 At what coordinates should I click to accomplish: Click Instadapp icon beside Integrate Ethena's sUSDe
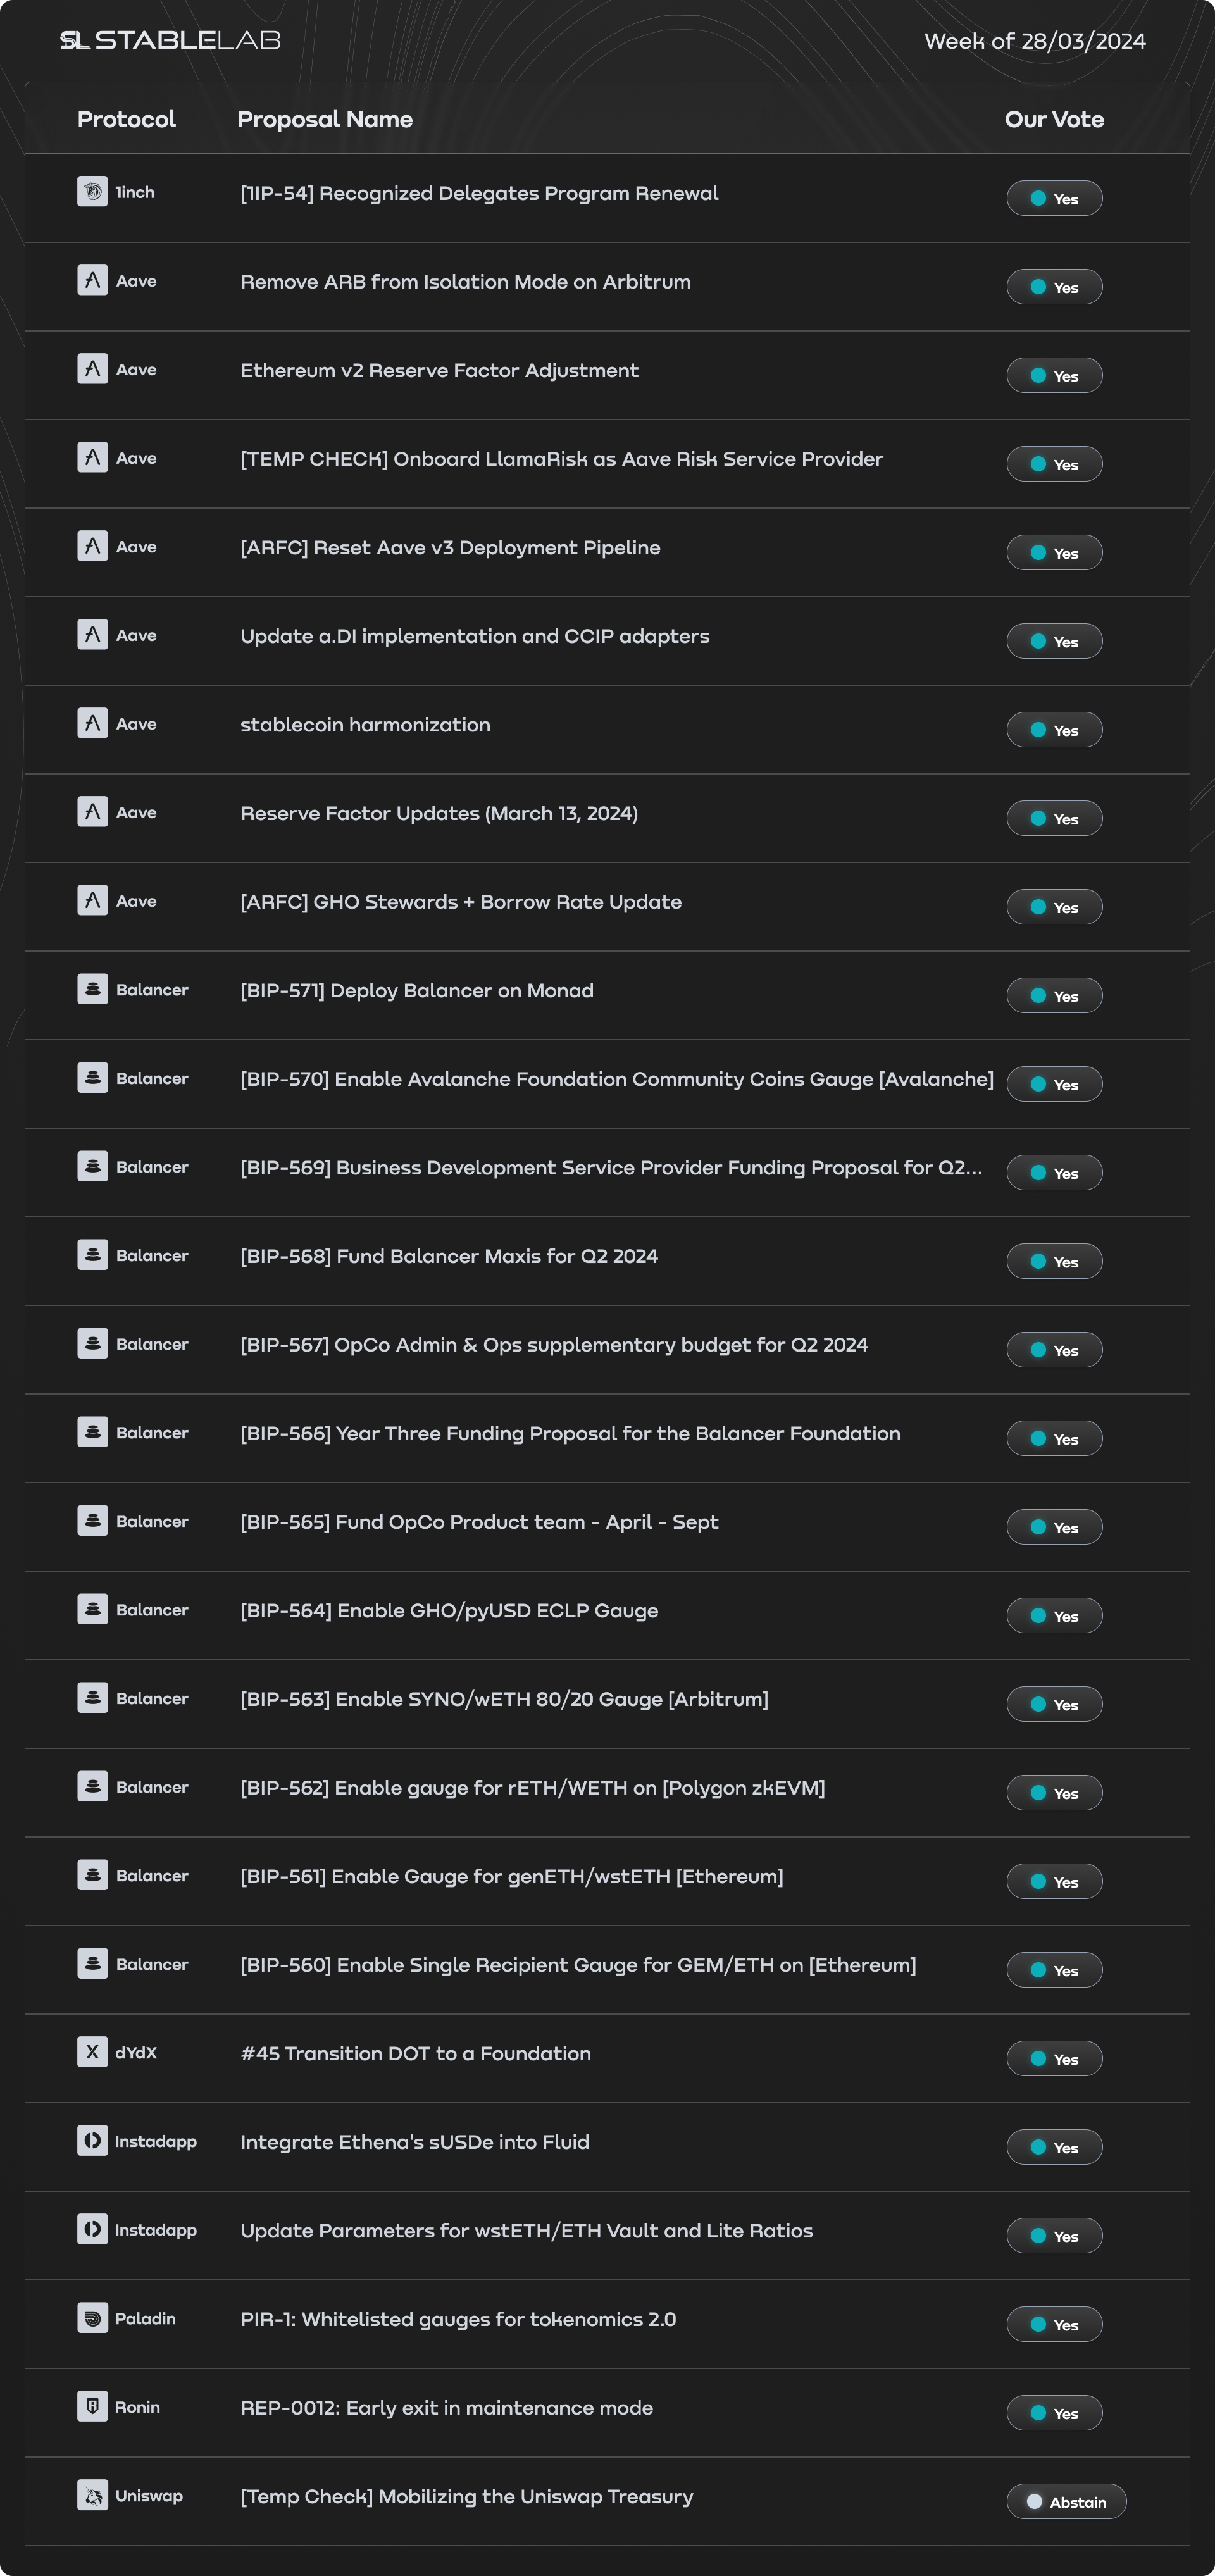(92, 2140)
